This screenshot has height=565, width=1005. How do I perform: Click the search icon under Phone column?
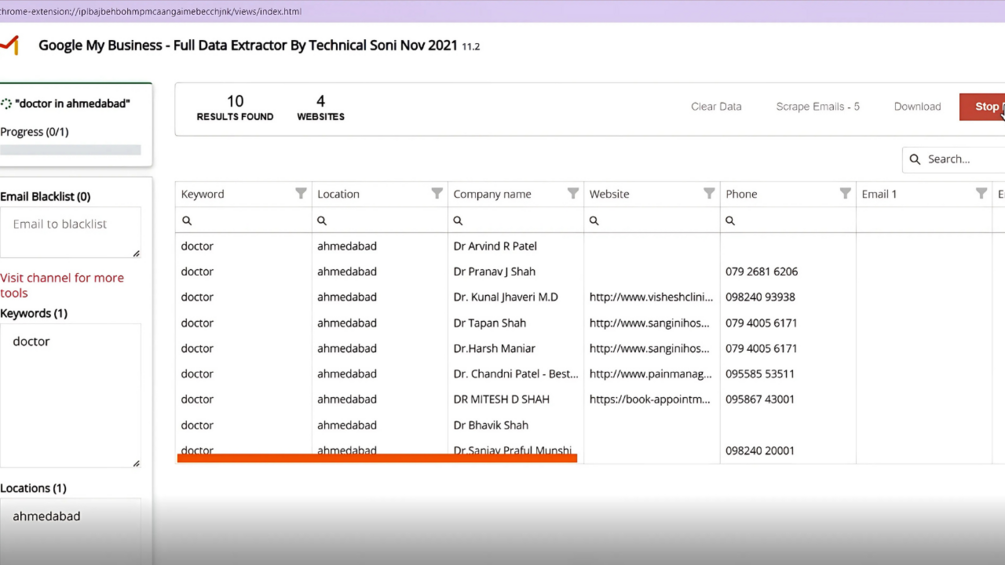tap(730, 220)
